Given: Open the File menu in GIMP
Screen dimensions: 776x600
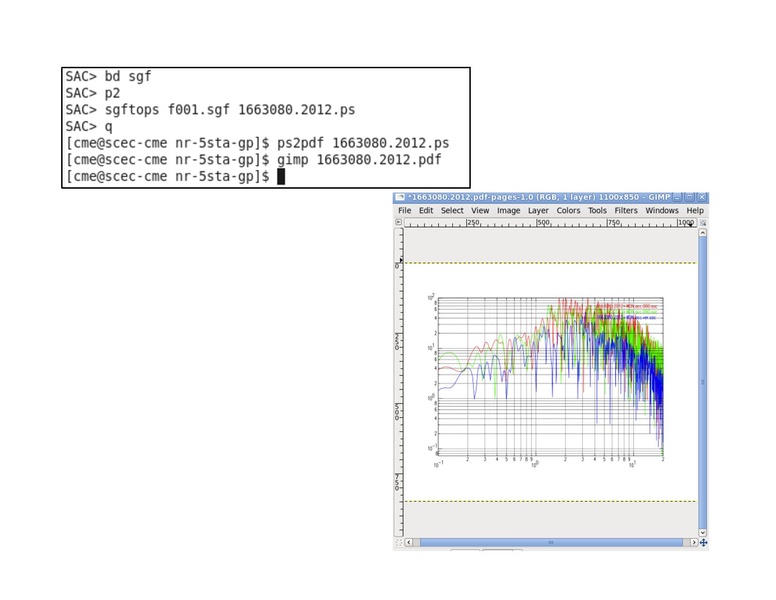Looking at the screenshot, I should click(405, 211).
